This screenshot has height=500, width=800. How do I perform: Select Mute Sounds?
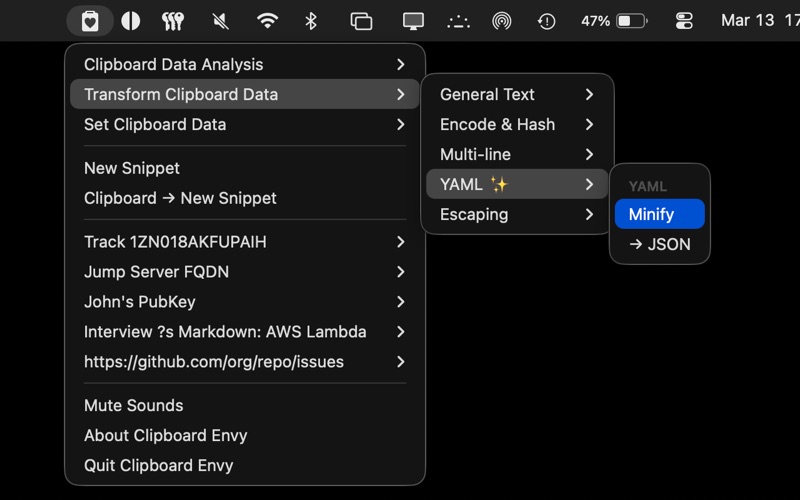point(245,406)
